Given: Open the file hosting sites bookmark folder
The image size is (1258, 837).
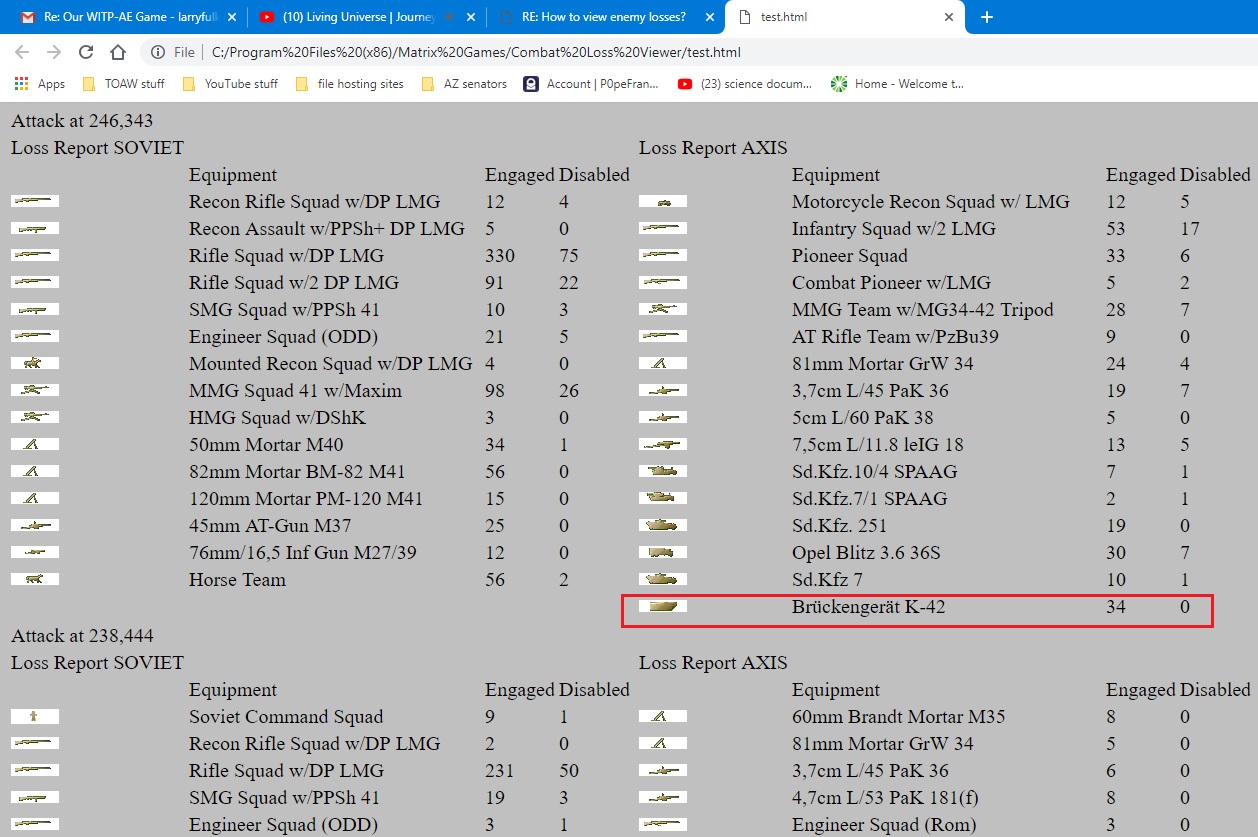Looking at the screenshot, I should [350, 84].
